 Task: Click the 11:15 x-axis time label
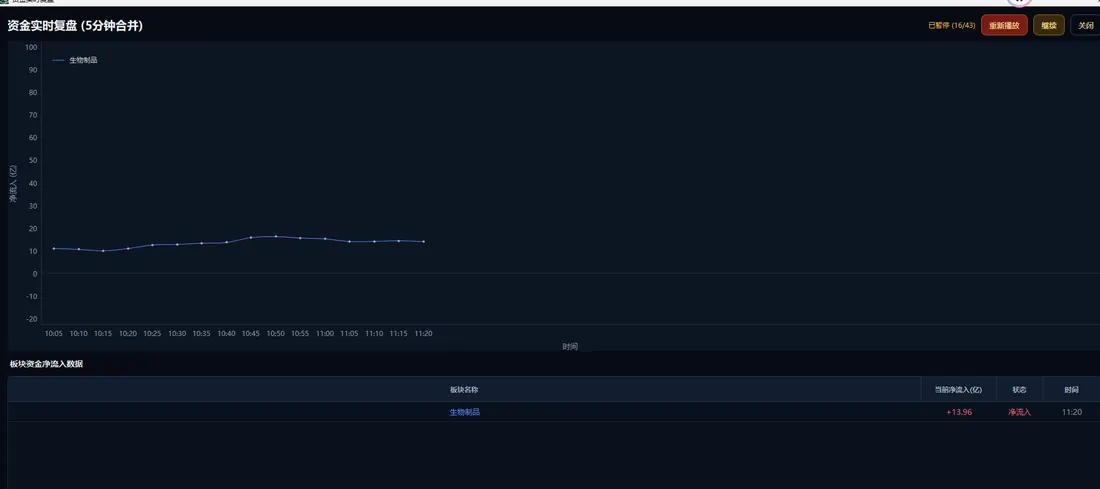pyautogui.click(x=398, y=334)
